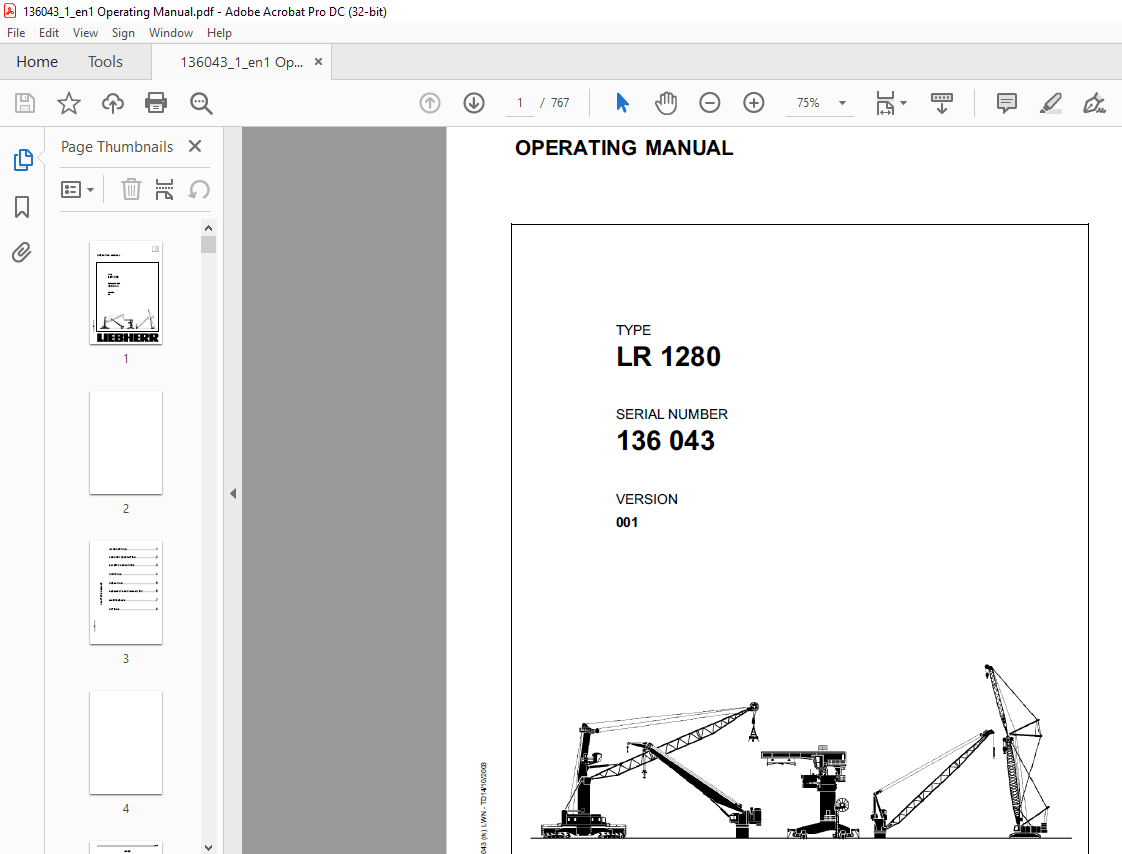The width and height of the screenshot is (1122, 854).
Task: Click the total pages 767 text
Action: coord(560,103)
